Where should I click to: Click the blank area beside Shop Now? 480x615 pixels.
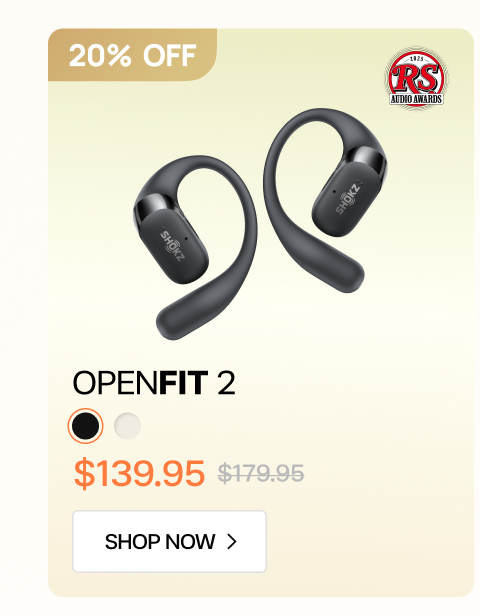tap(369, 542)
